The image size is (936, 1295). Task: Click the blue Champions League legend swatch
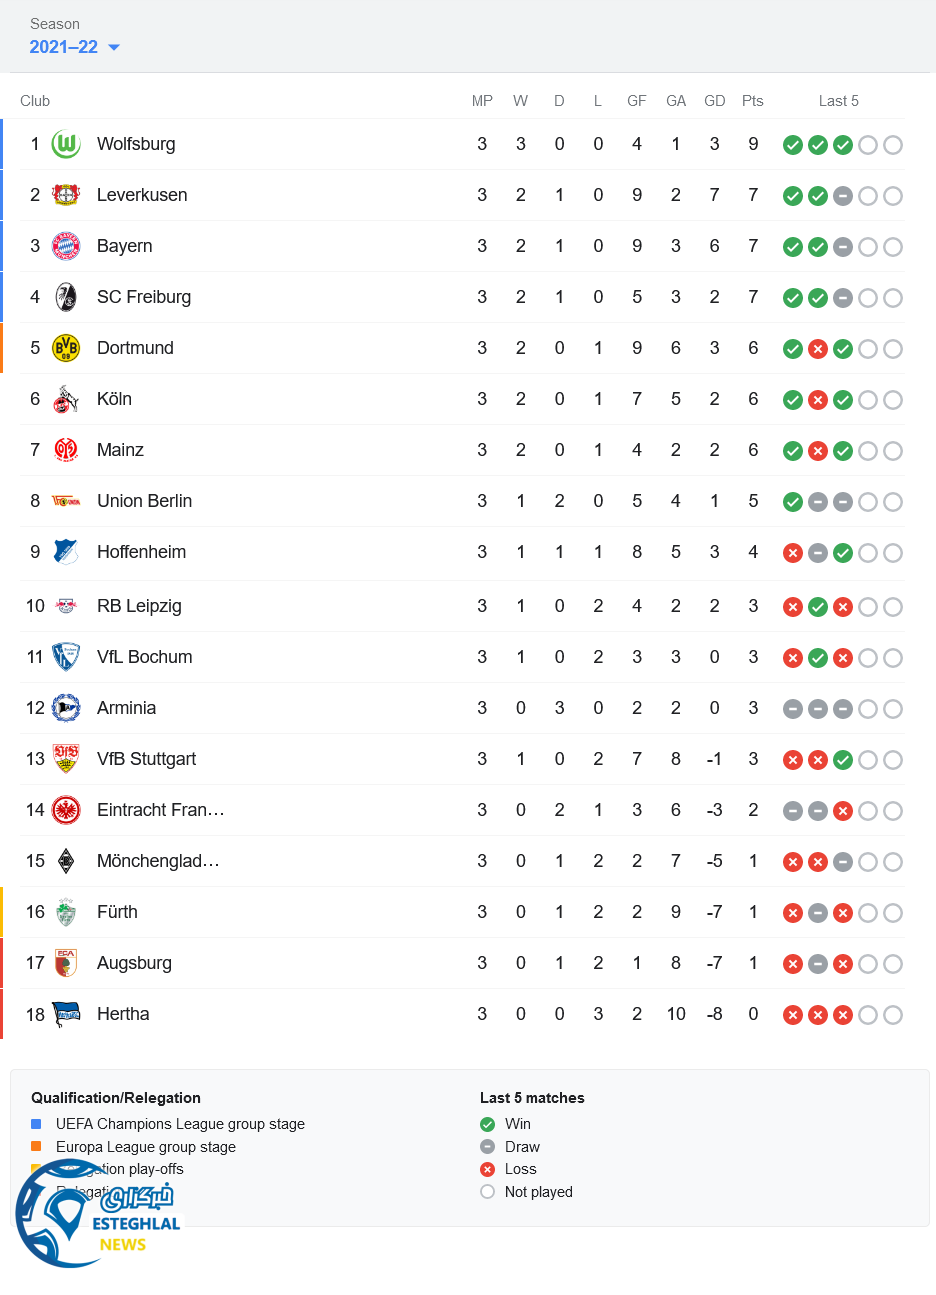pos(36,1124)
